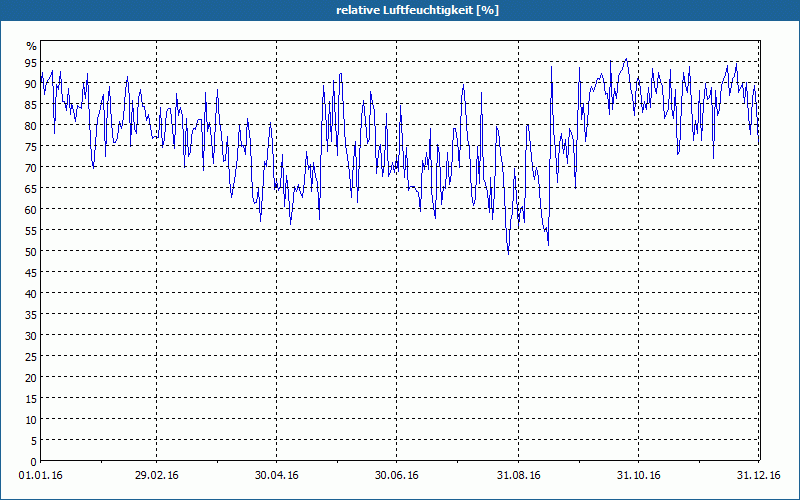Viewport: 800px width, 500px height.
Task: Click the date label 31.10.16
Action: (x=638, y=476)
